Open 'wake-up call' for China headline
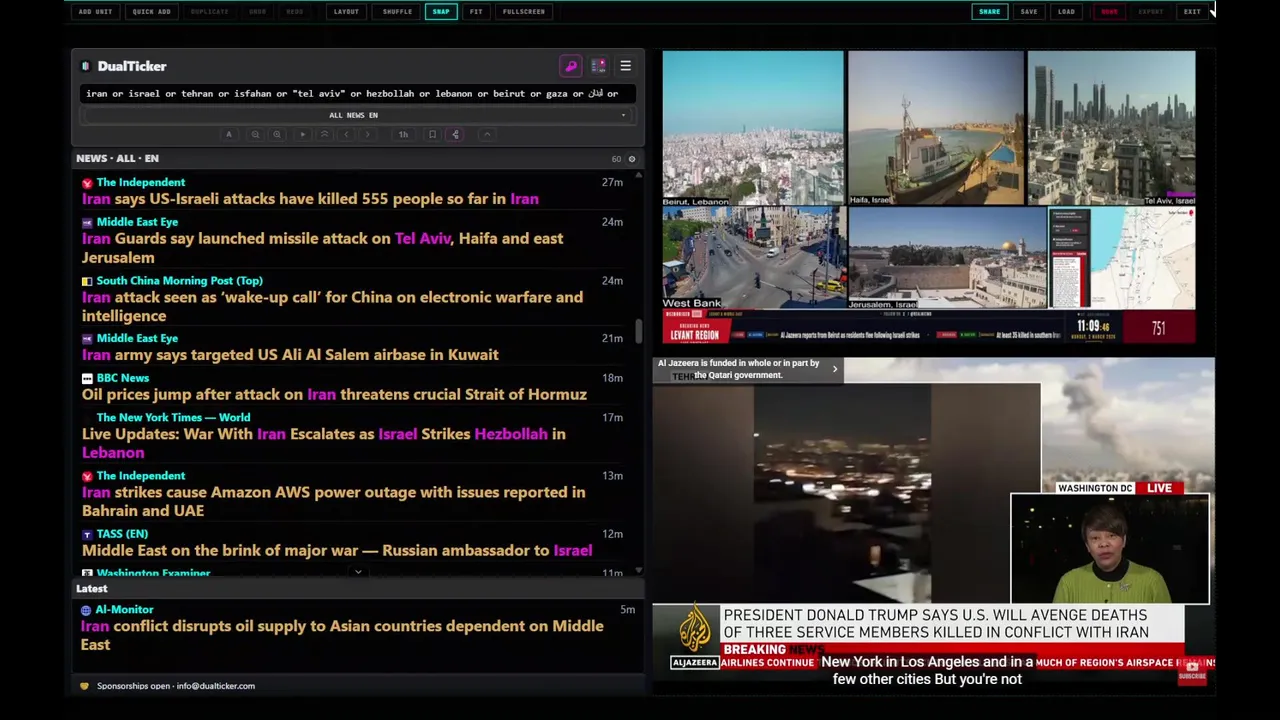The height and width of the screenshot is (720, 1280). pyautogui.click(x=332, y=306)
